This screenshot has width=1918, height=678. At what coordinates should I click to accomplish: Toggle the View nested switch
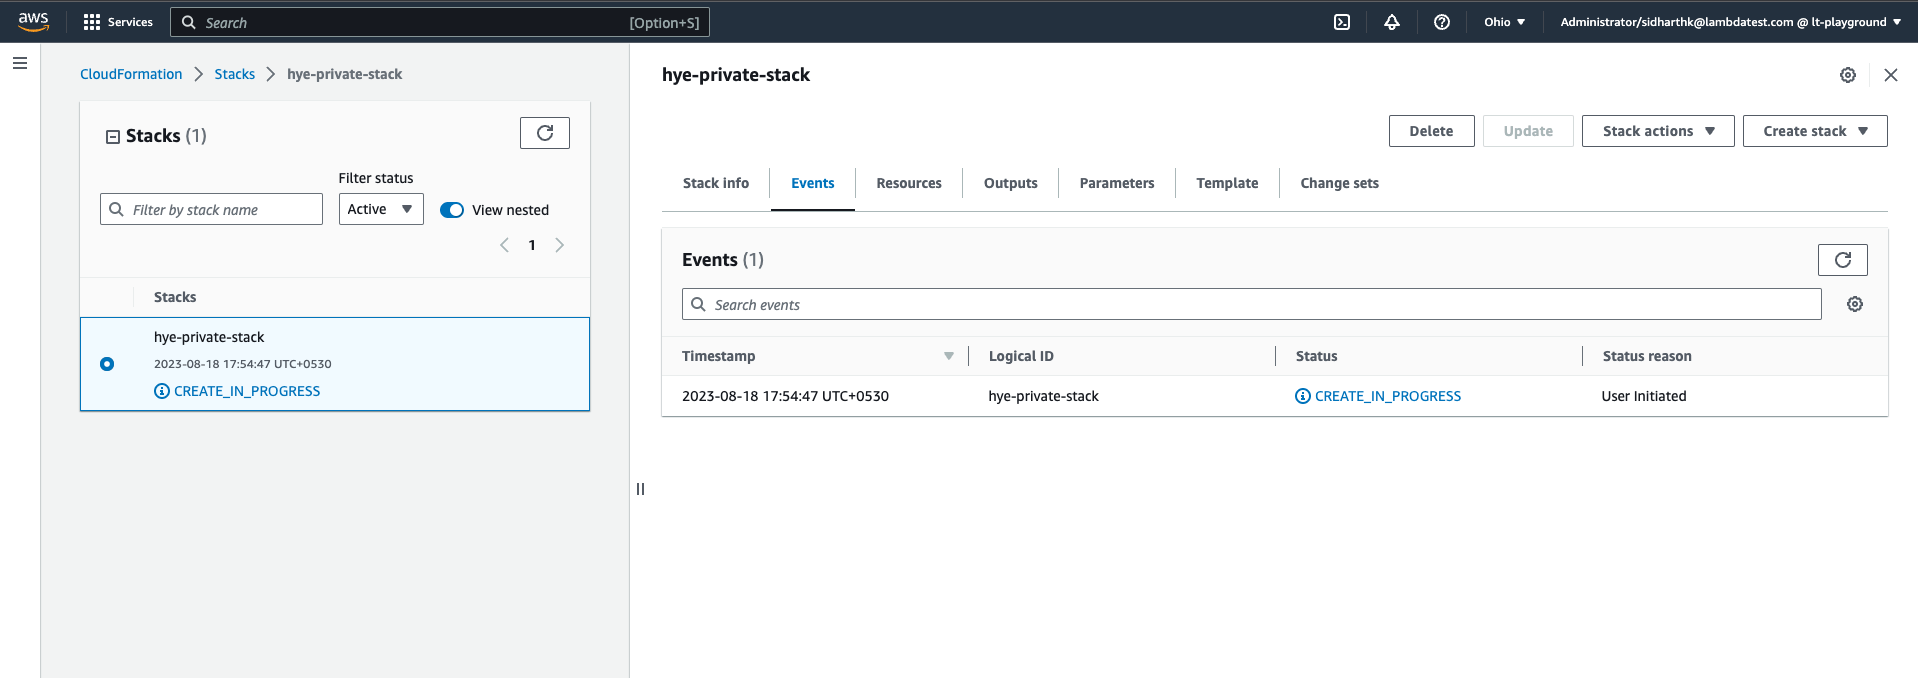pyautogui.click(x=452, y=210)
